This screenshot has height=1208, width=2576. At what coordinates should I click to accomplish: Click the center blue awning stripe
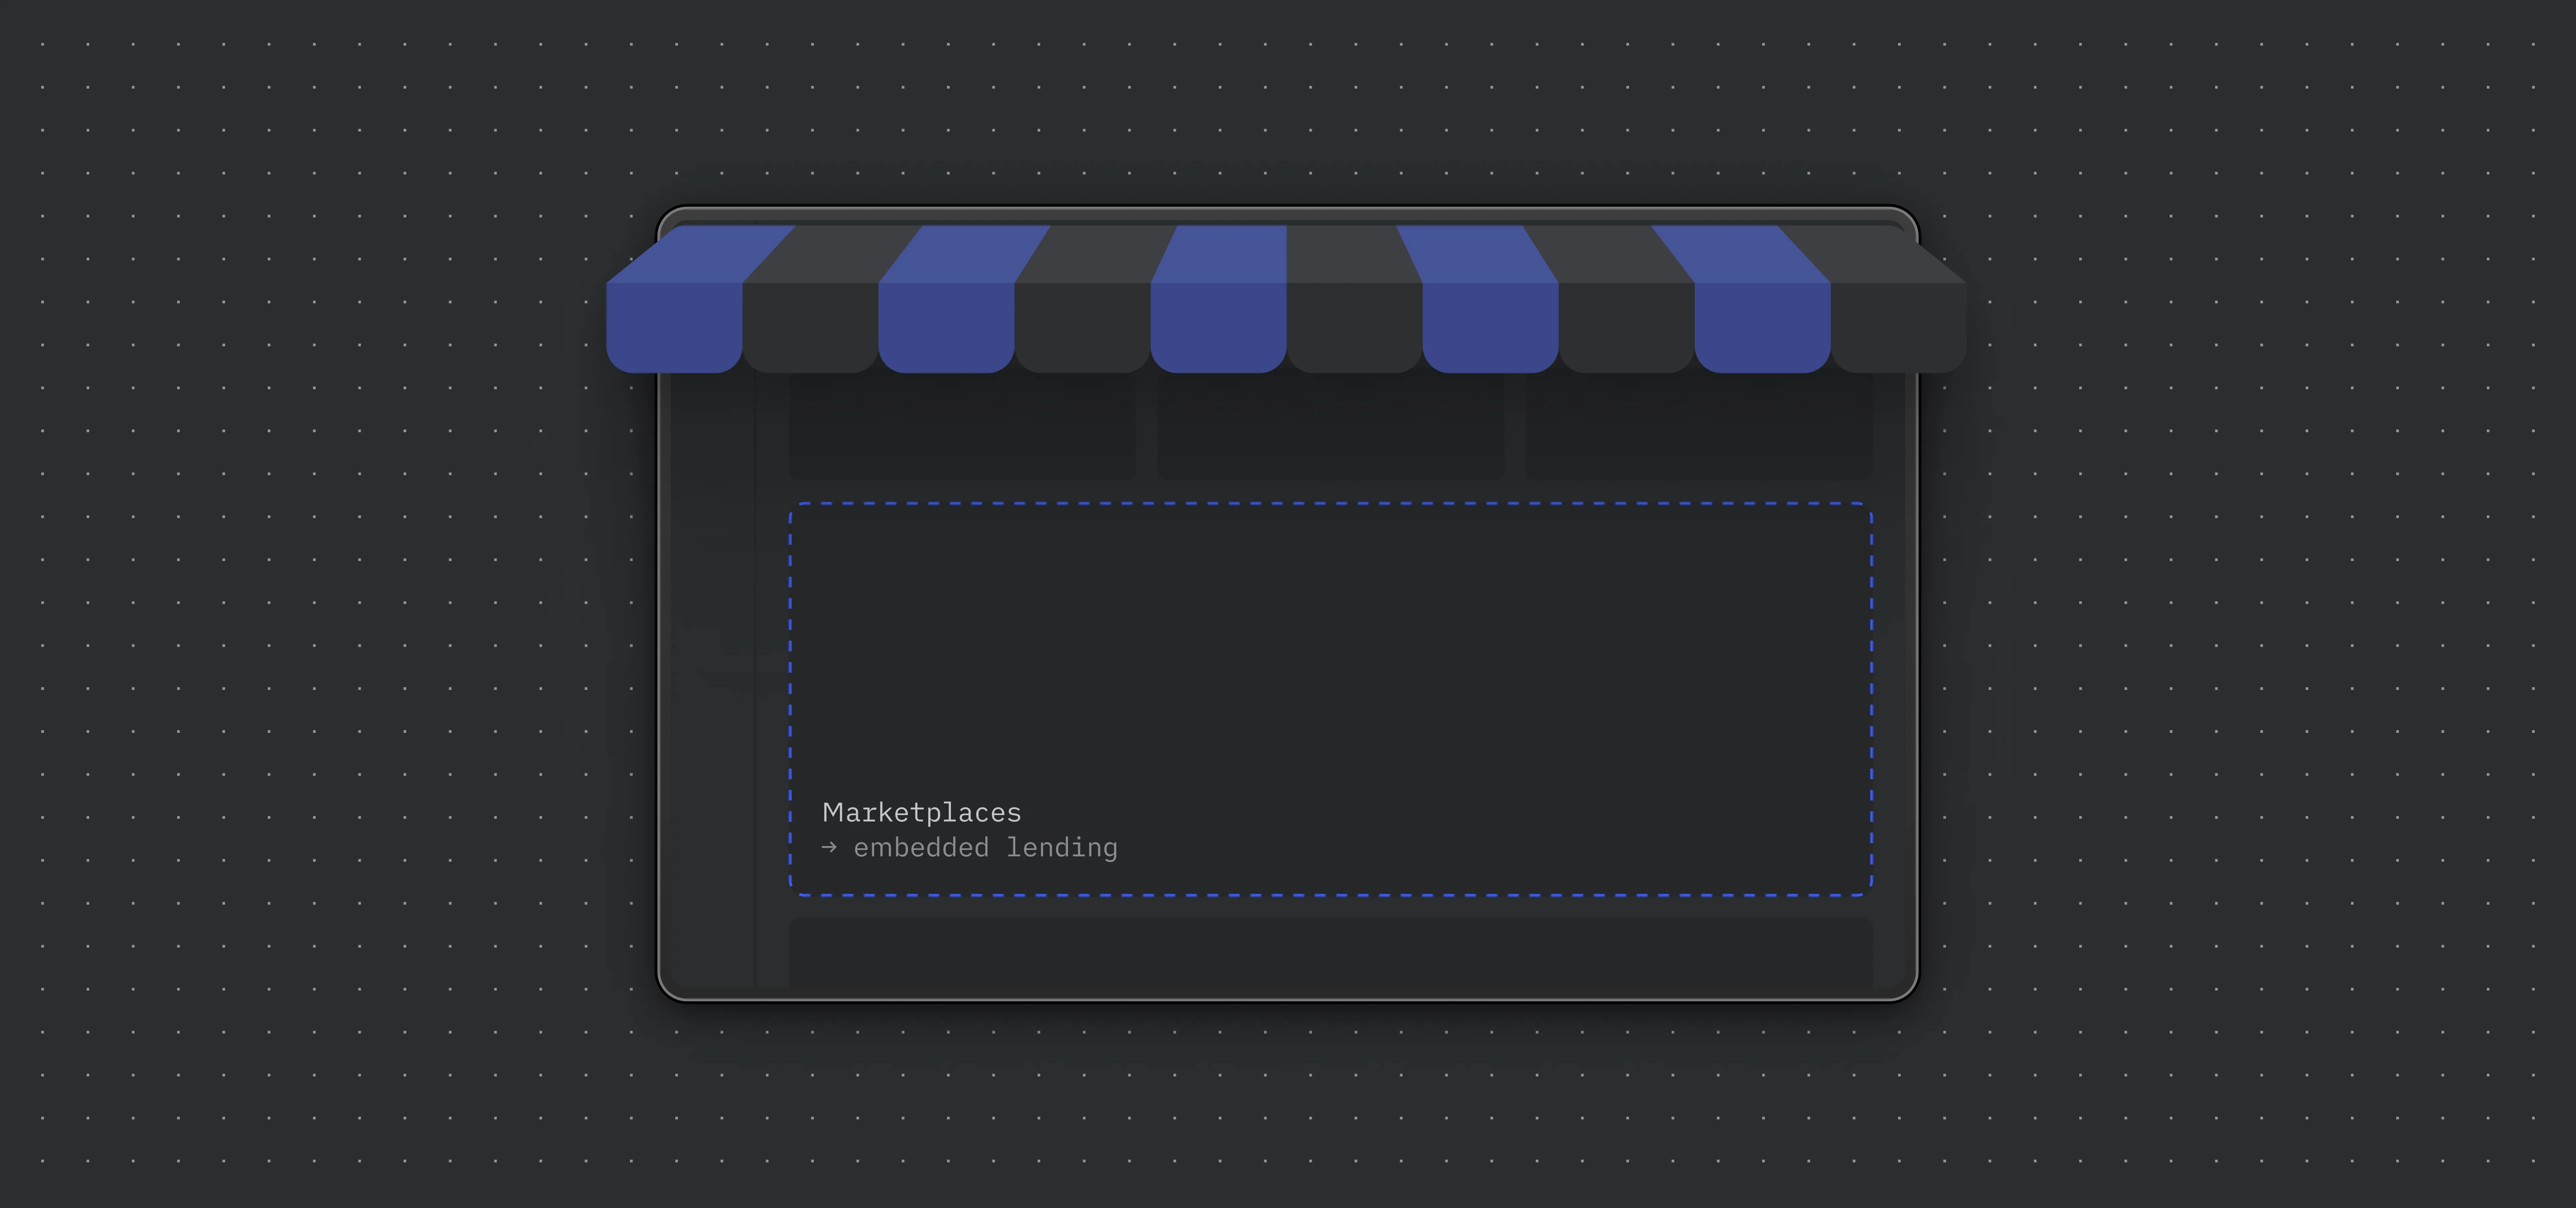click(1218, 325)
